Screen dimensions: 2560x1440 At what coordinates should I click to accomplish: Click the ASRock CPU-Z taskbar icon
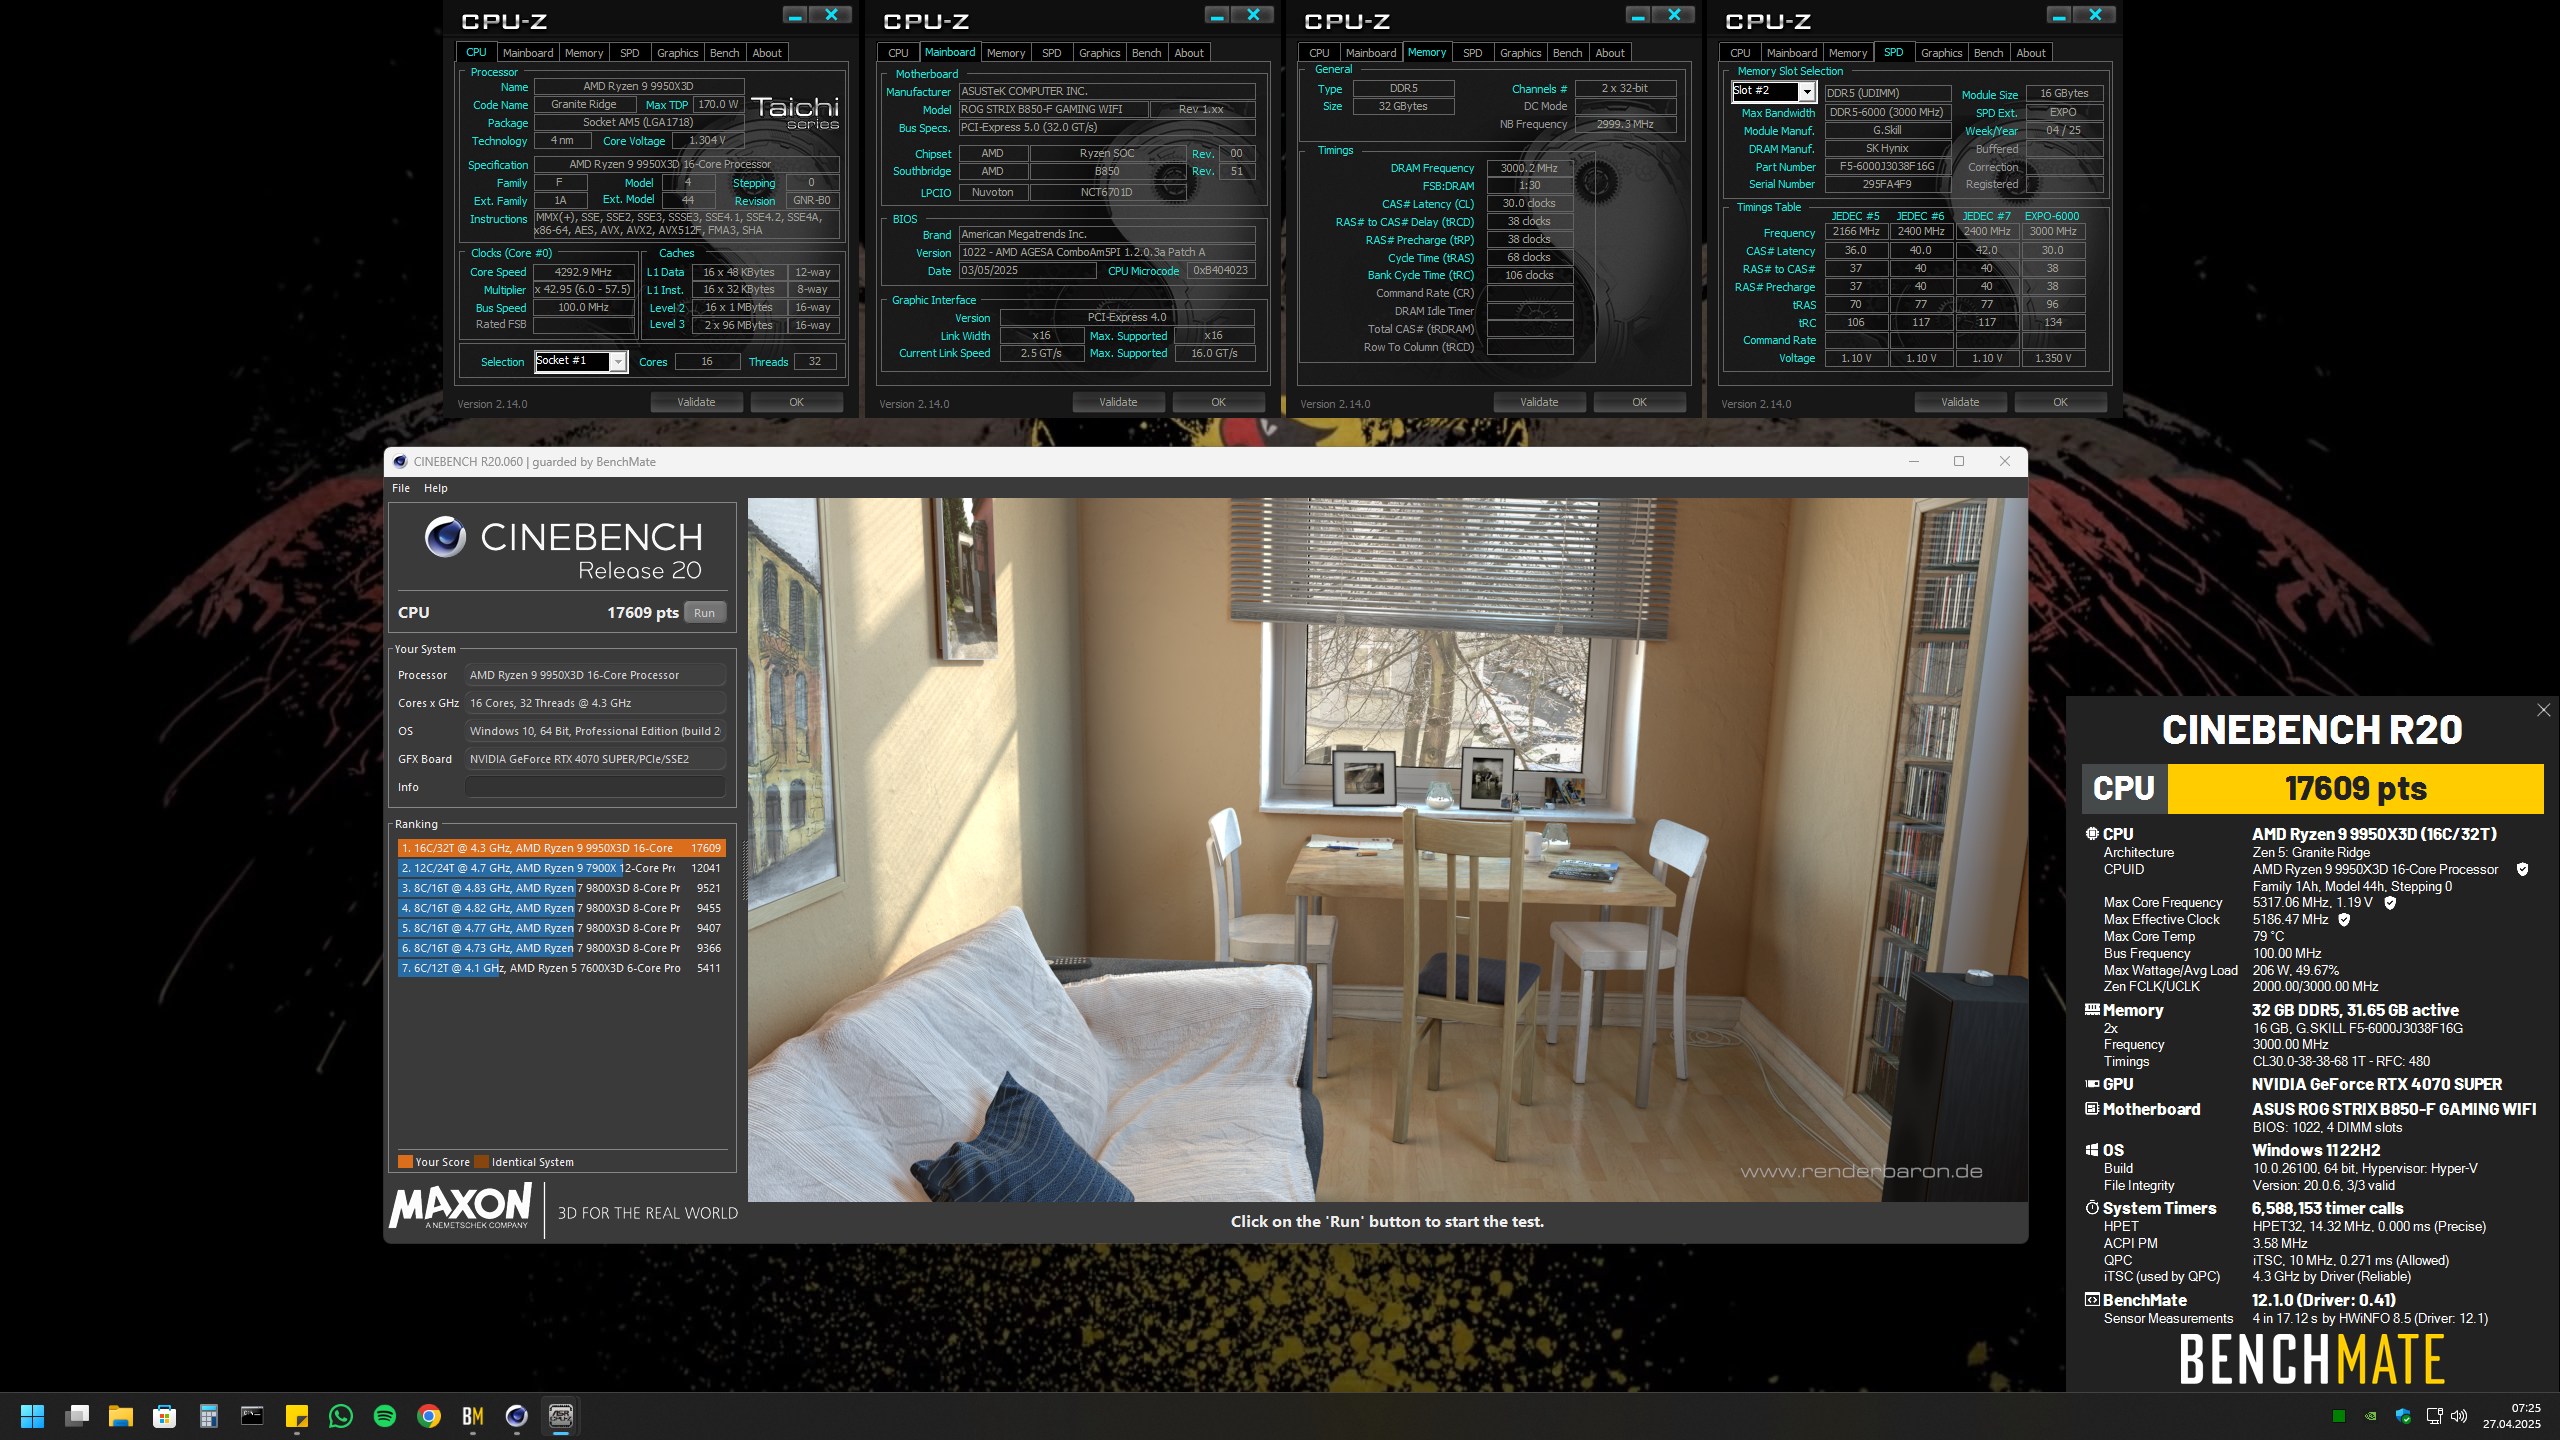pos(561,1416)
